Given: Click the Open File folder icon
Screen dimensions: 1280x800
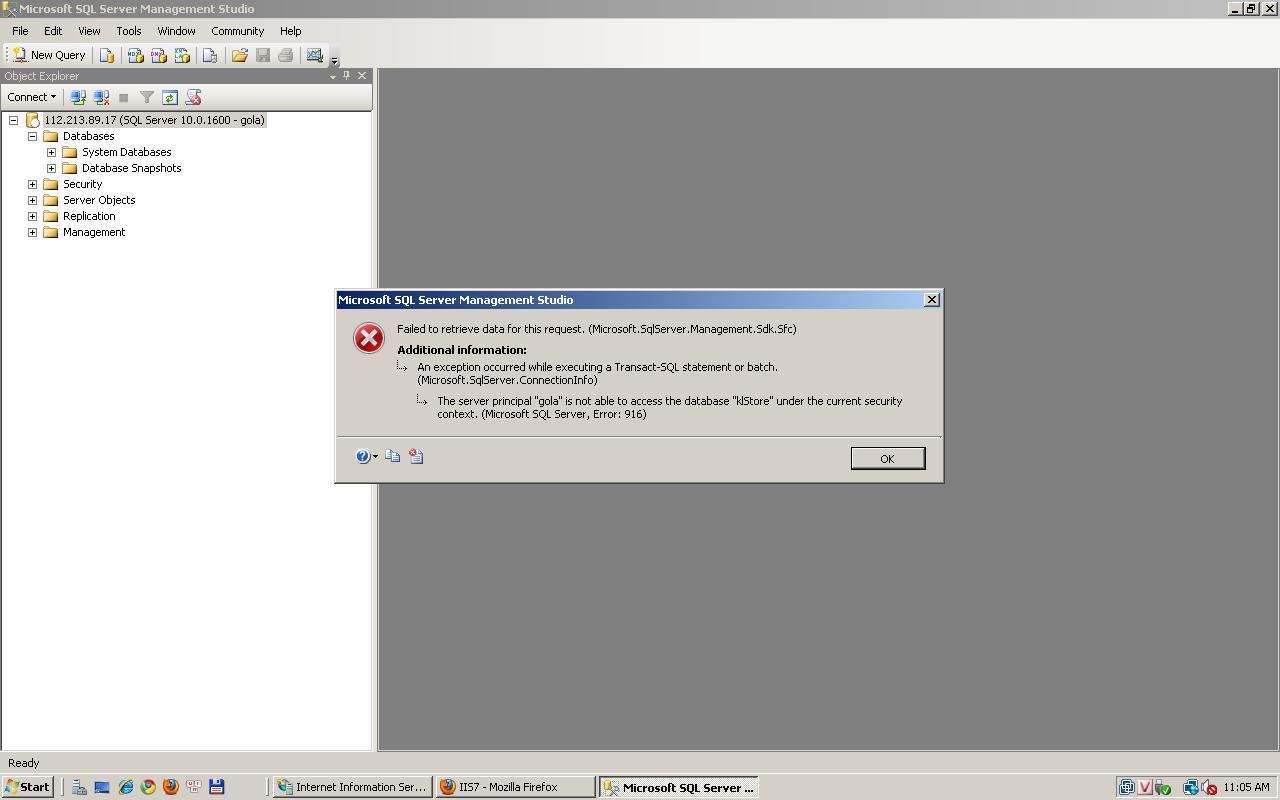Looking at the screenshot, I should 240,55.
